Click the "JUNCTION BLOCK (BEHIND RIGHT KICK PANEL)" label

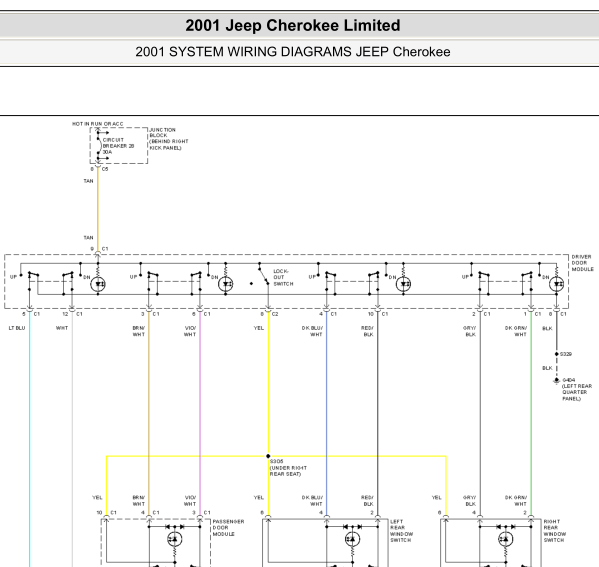168,139
